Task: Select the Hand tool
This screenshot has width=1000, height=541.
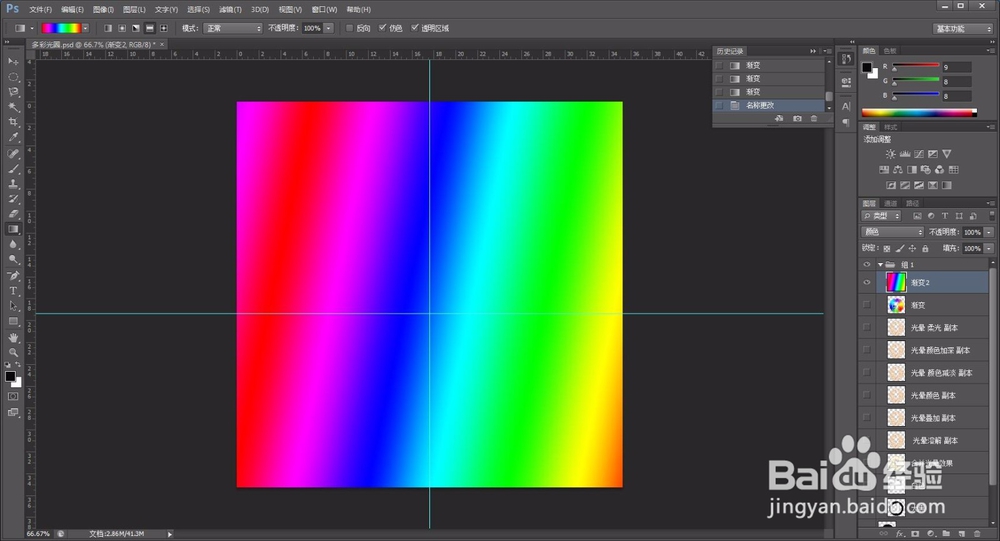Action: click(13, 337)
